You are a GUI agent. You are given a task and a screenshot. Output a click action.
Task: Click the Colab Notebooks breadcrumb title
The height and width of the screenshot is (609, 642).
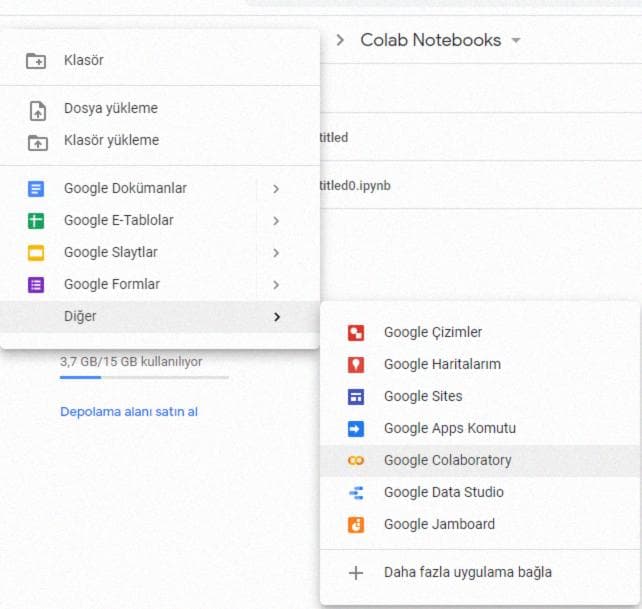tap(431, 40)
